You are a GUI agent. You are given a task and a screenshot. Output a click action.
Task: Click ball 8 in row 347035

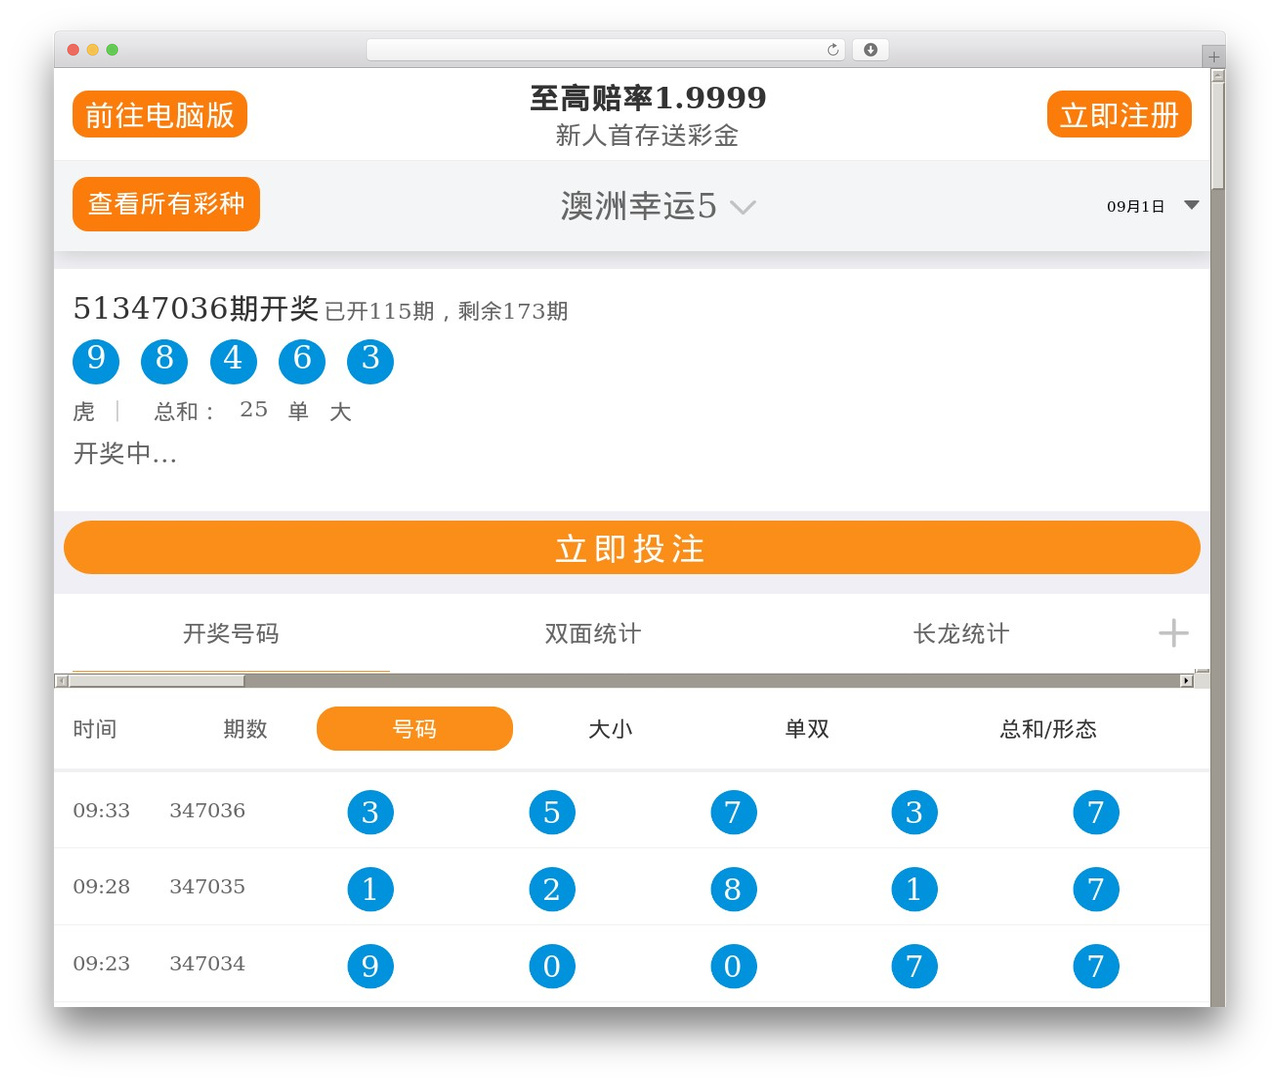click(x=733, y=889)
